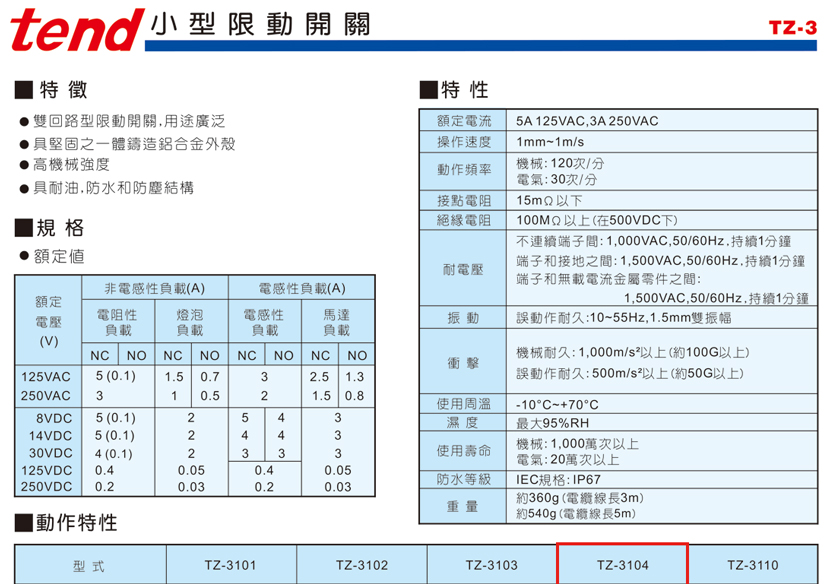Select the 30VDC row label
The height and width of the screenshot is (584, 830).
pyautogui.click(x=50, y=453)
